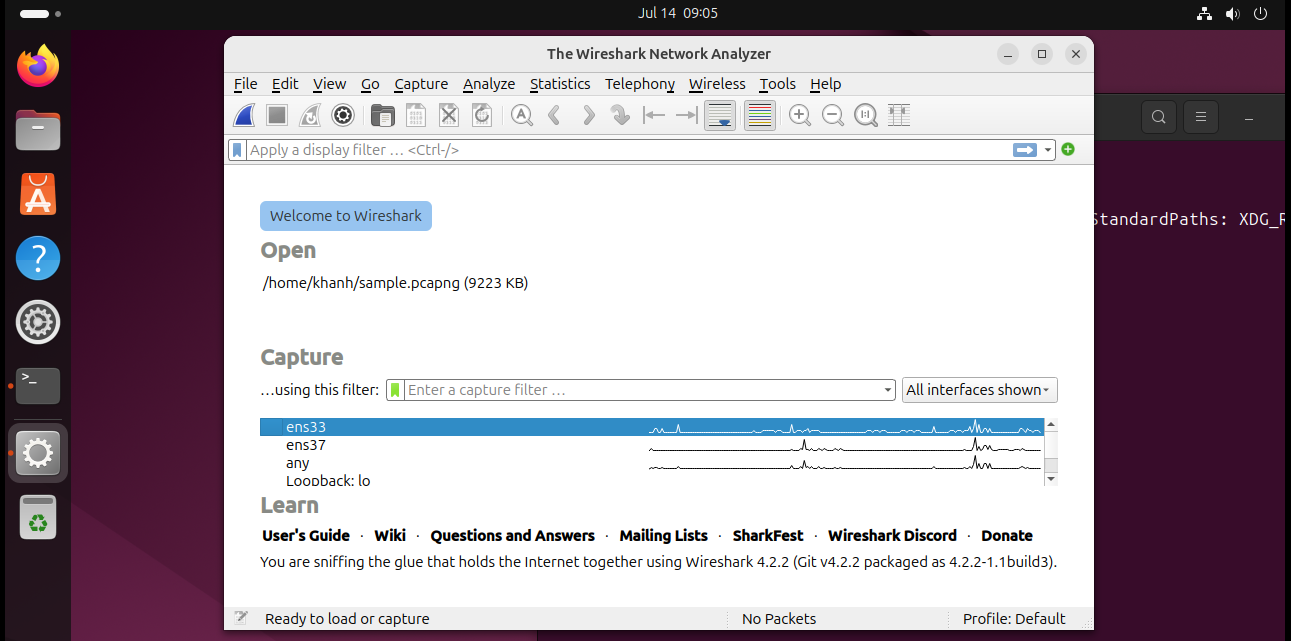Open the Wireshark Discord link
Screen dimensions: 1291x641
click(x=893, y=536)
